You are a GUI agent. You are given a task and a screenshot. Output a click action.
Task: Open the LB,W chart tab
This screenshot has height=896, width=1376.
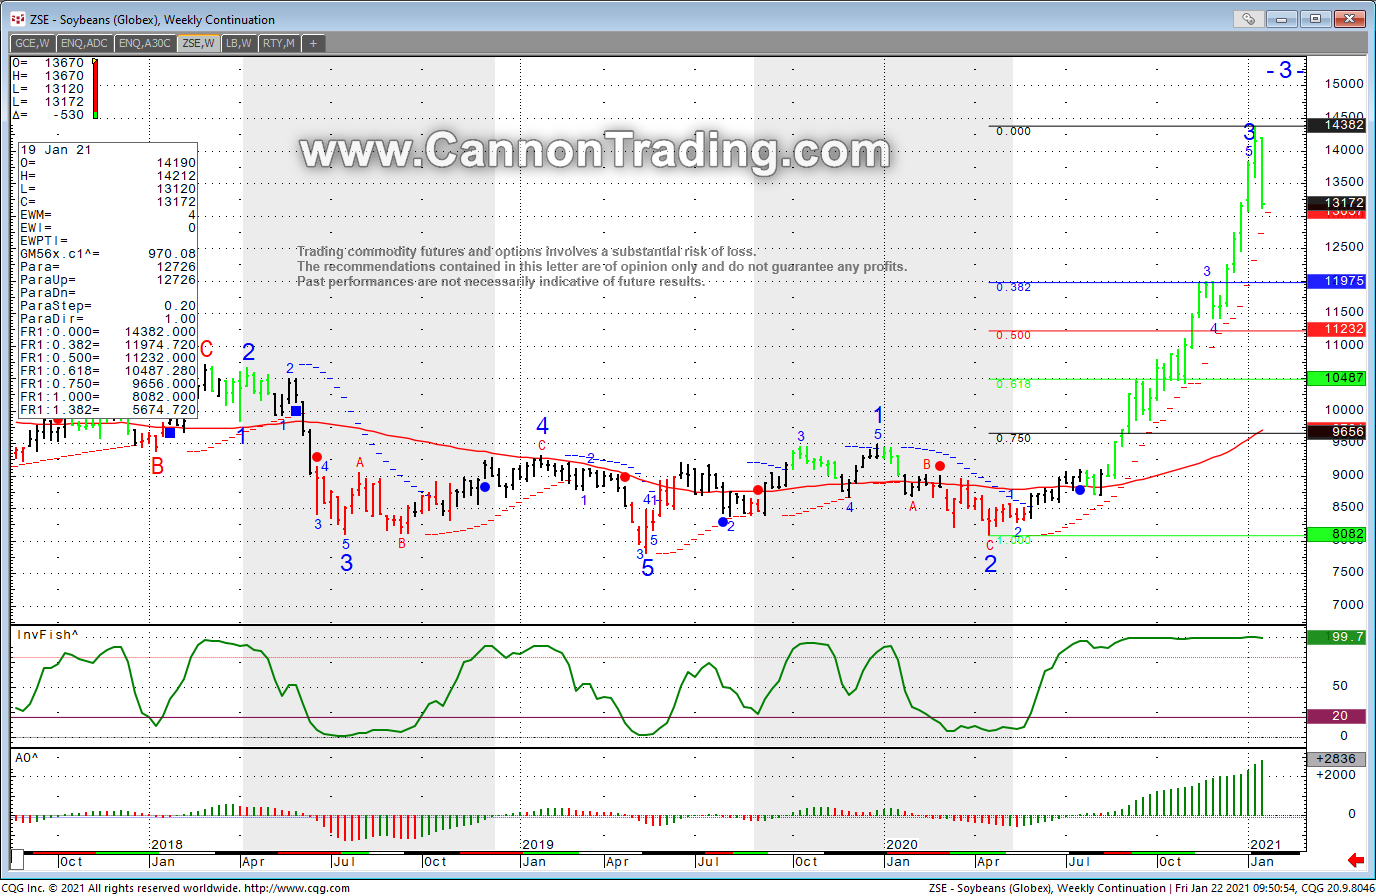[238, 43]
